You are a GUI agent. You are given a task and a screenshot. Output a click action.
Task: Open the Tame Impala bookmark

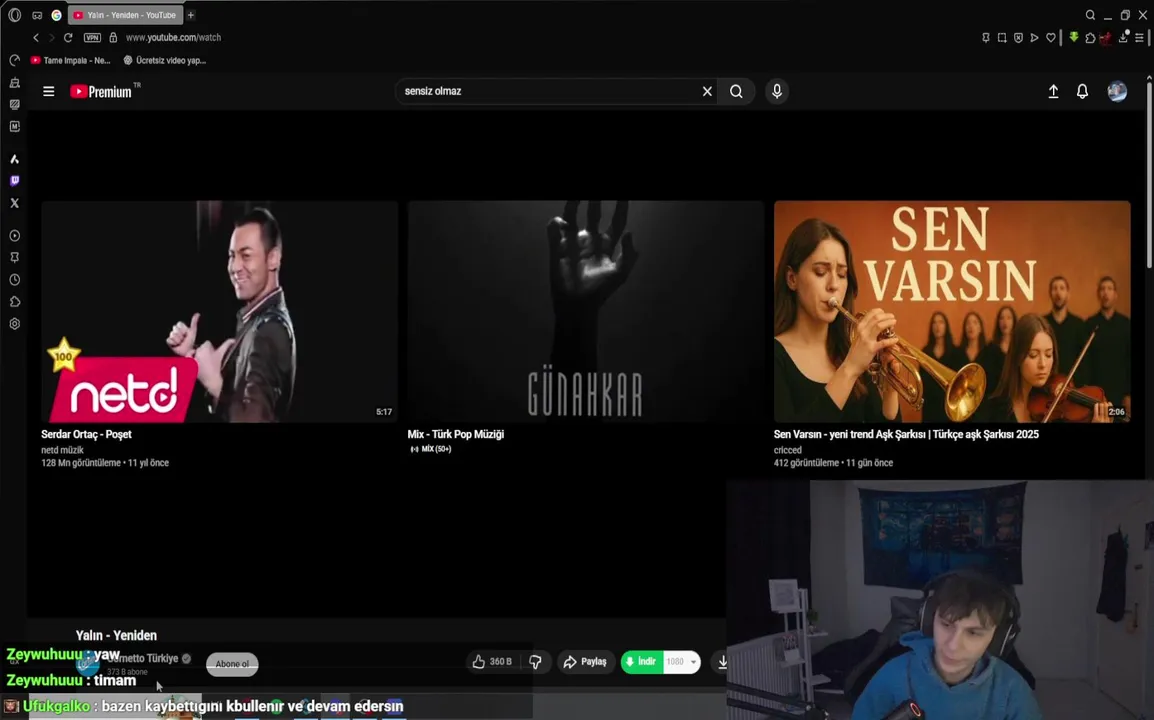(71, 60)
